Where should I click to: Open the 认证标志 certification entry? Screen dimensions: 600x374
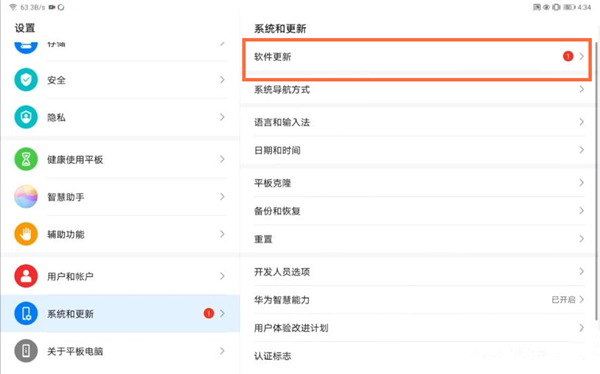[x=419, y=356]
